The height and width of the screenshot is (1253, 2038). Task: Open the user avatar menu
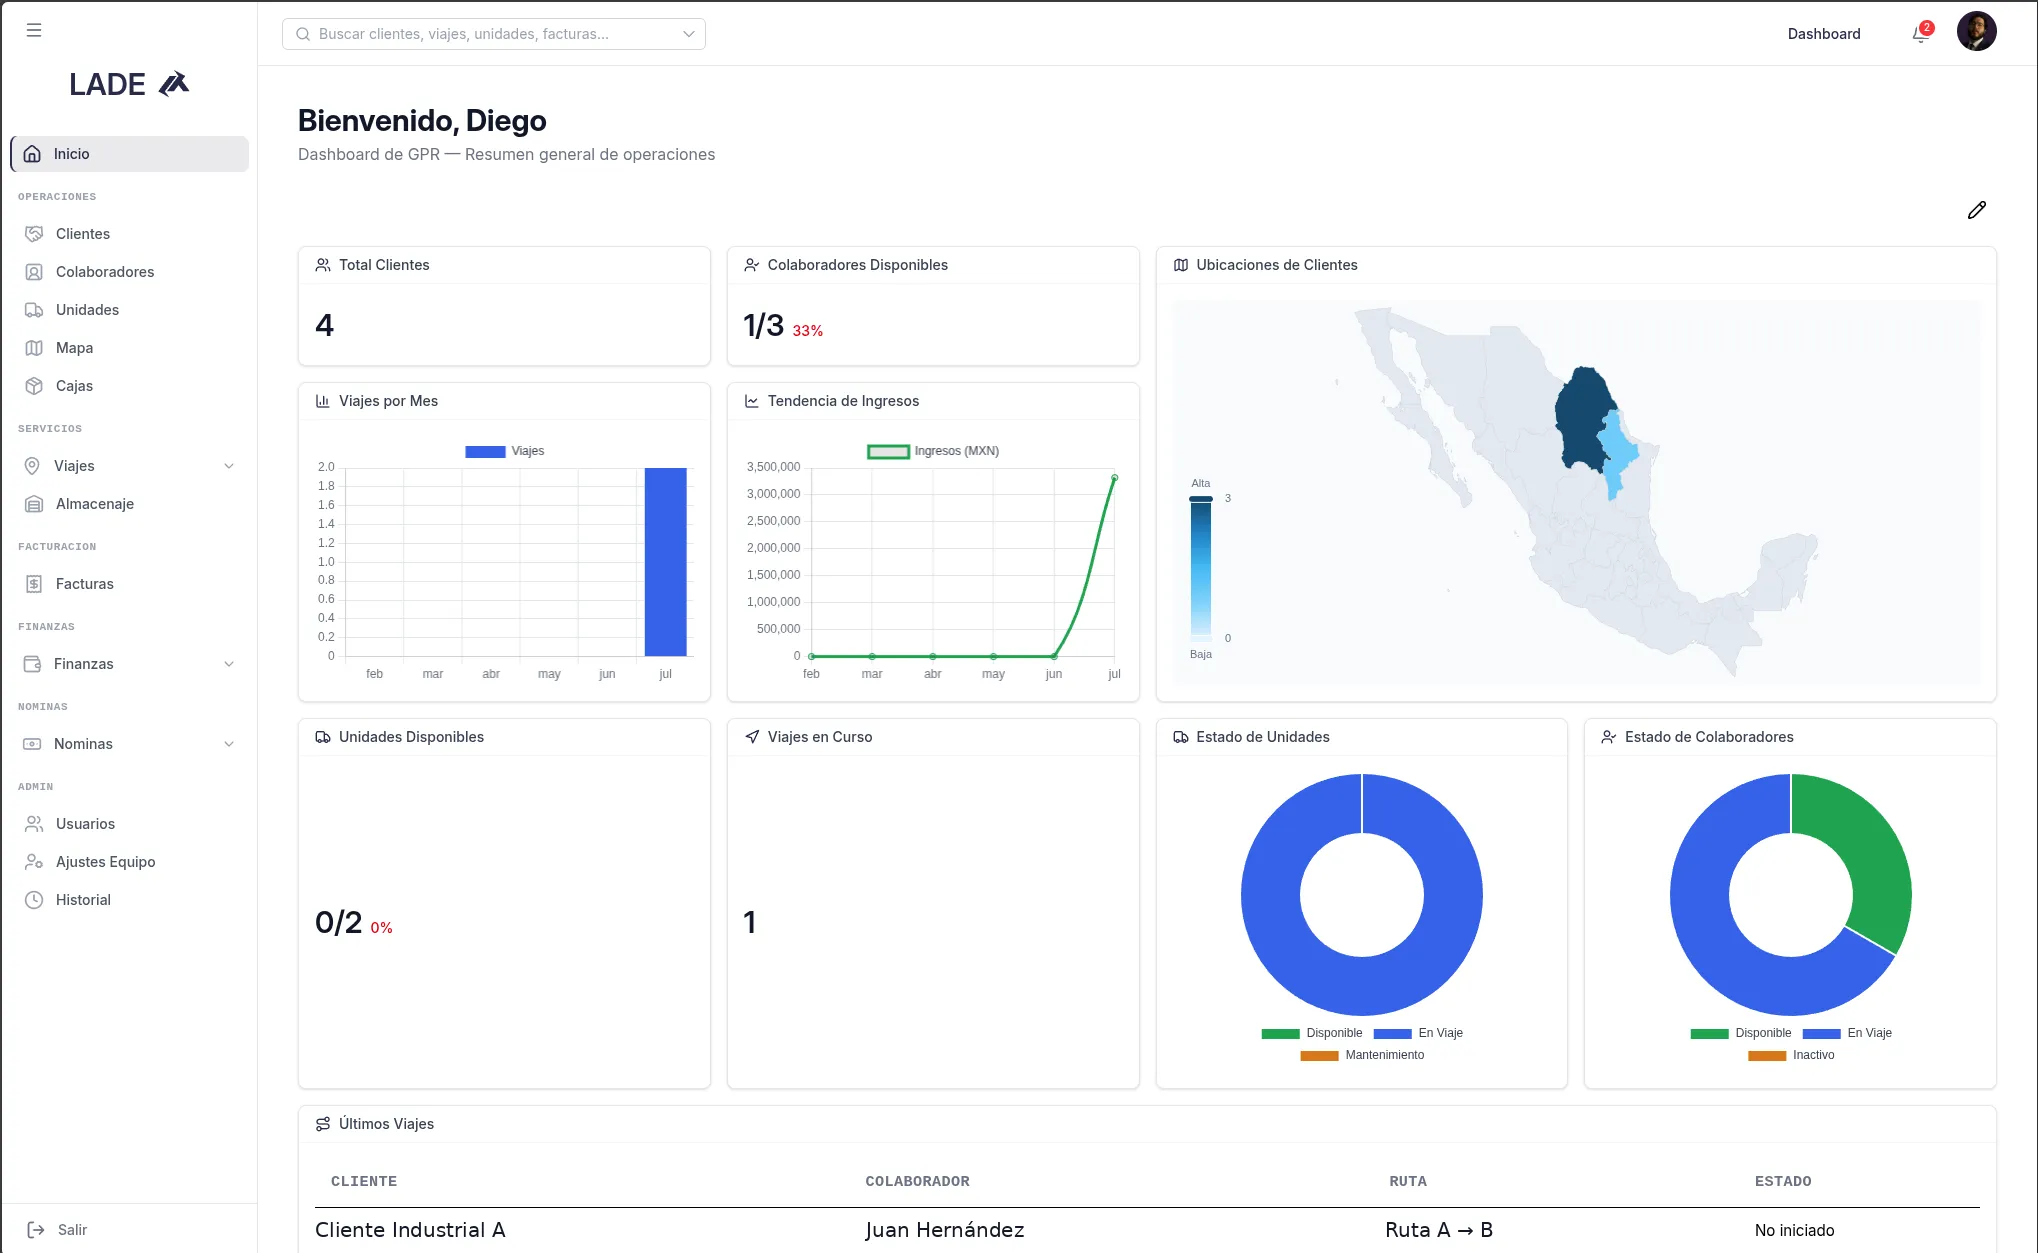pyautogui.click(x=1976, y=32)
